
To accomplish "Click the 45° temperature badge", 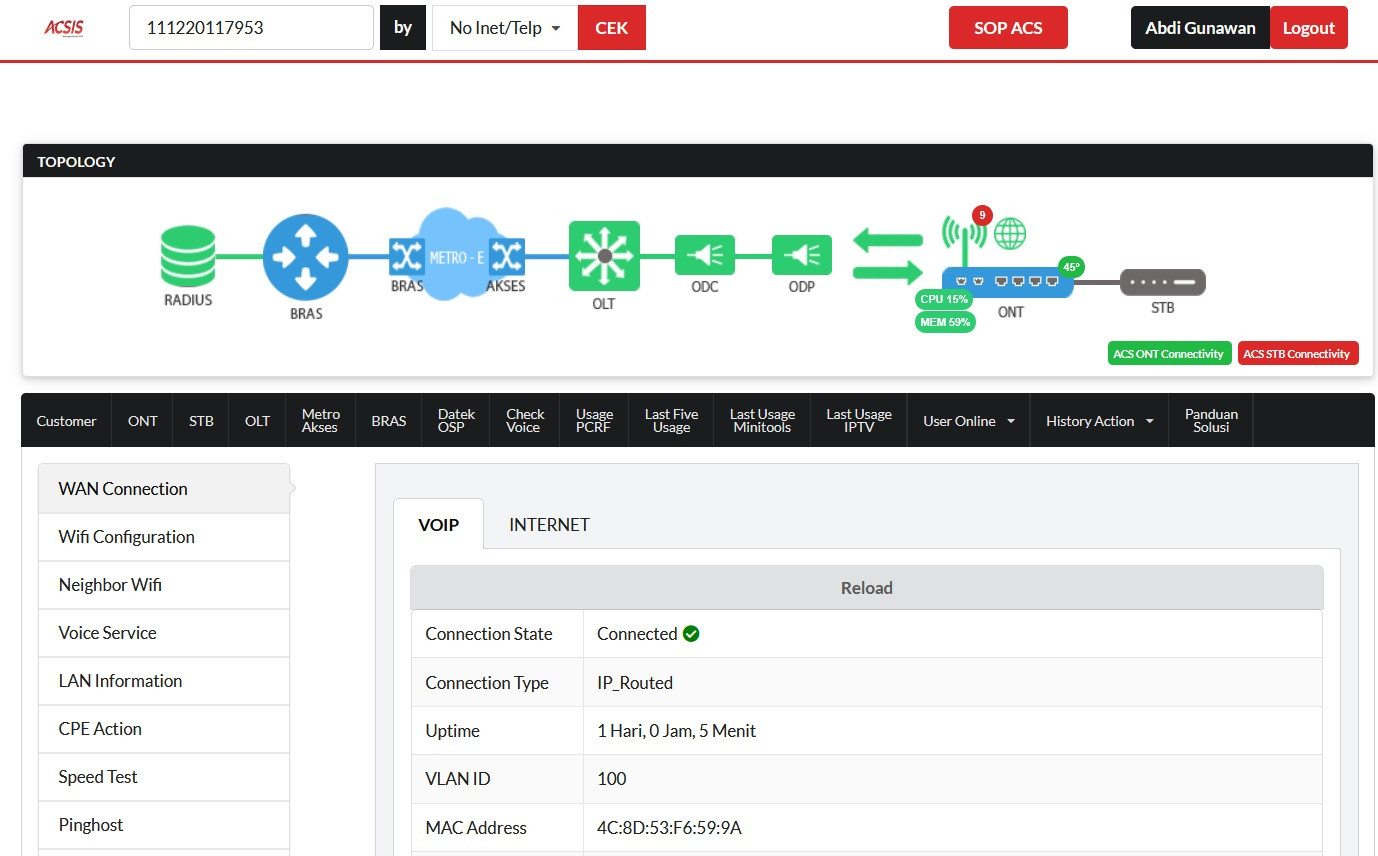I will 1071,267.
